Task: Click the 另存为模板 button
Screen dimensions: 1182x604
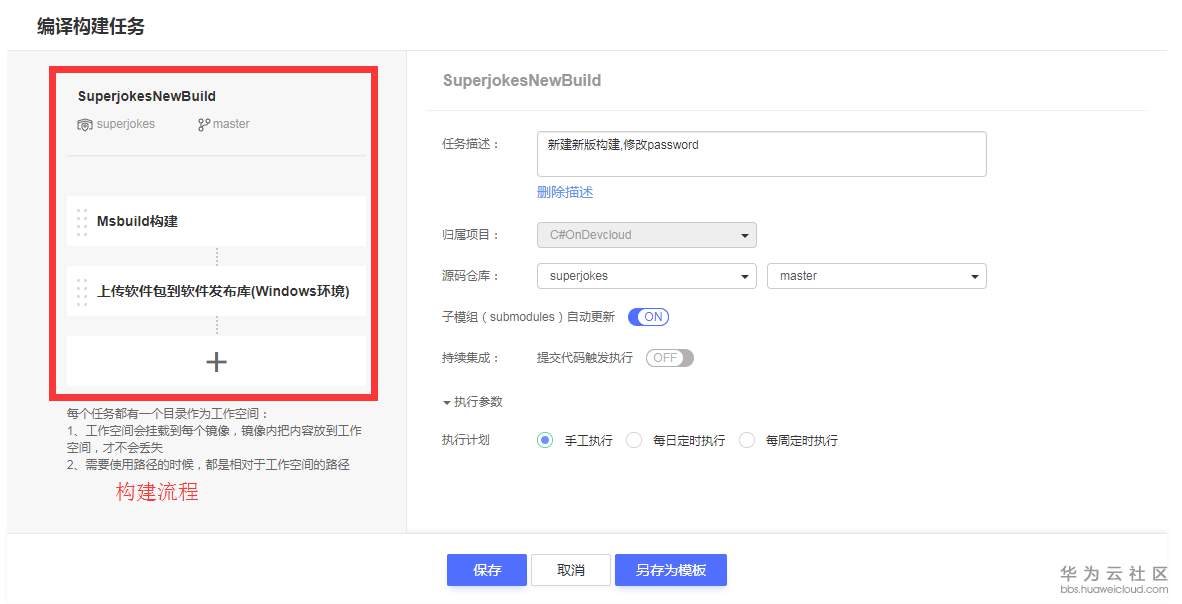Action: [671, 570]
